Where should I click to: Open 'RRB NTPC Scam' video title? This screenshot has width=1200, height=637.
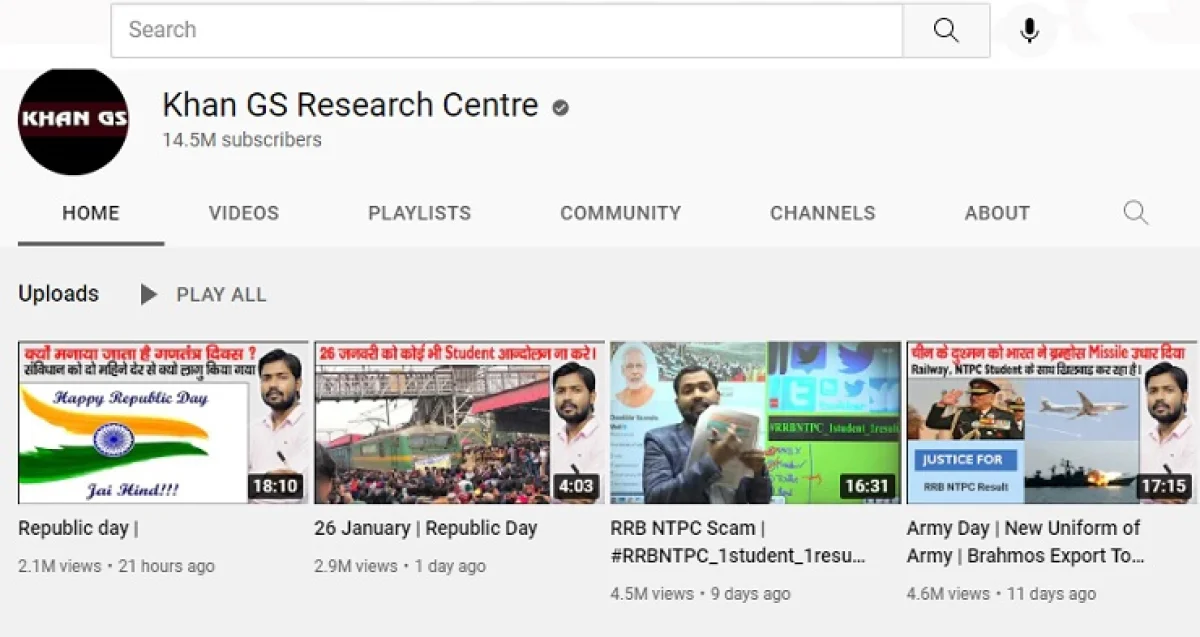tap(738, 542)
